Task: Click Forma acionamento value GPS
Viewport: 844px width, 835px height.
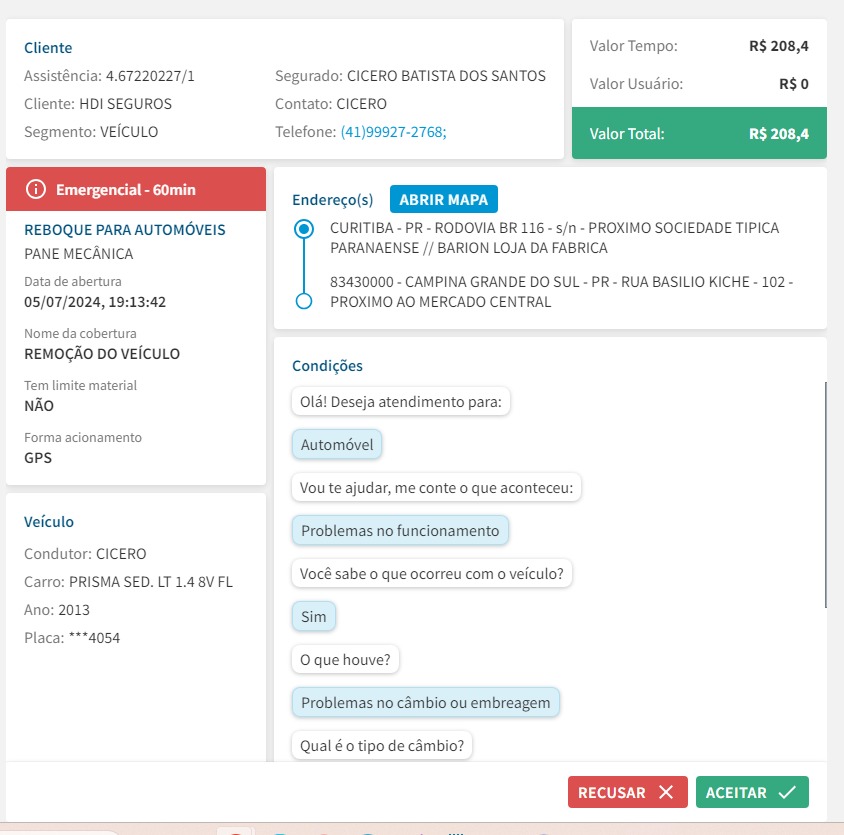Action: (38, 458)
